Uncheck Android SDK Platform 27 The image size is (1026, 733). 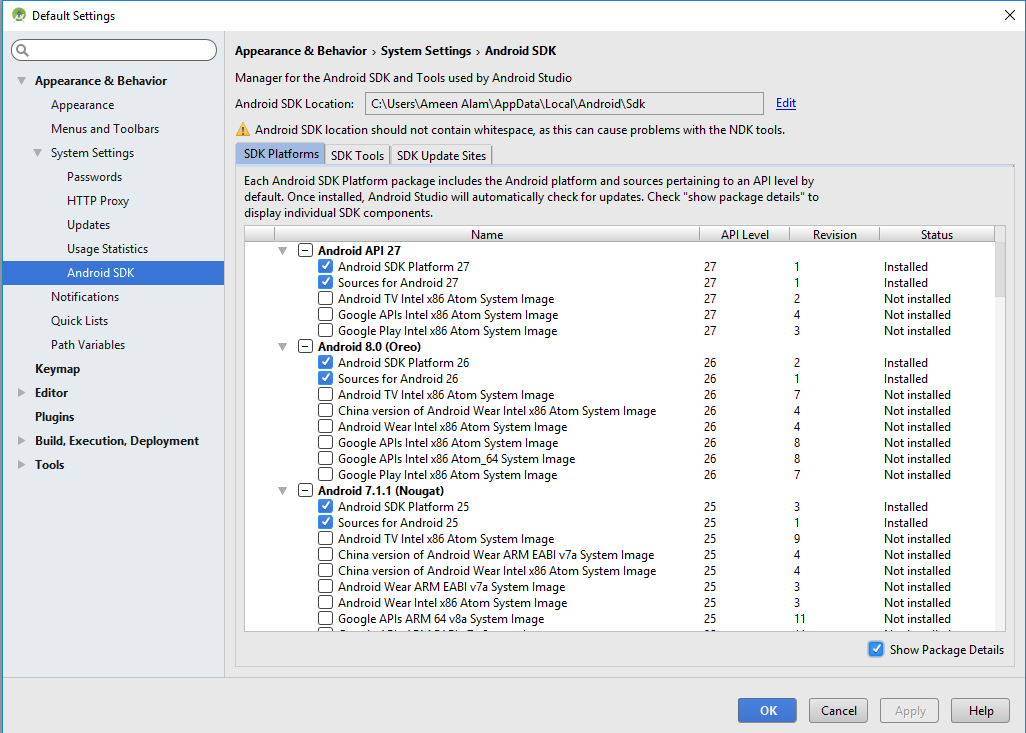325,266
